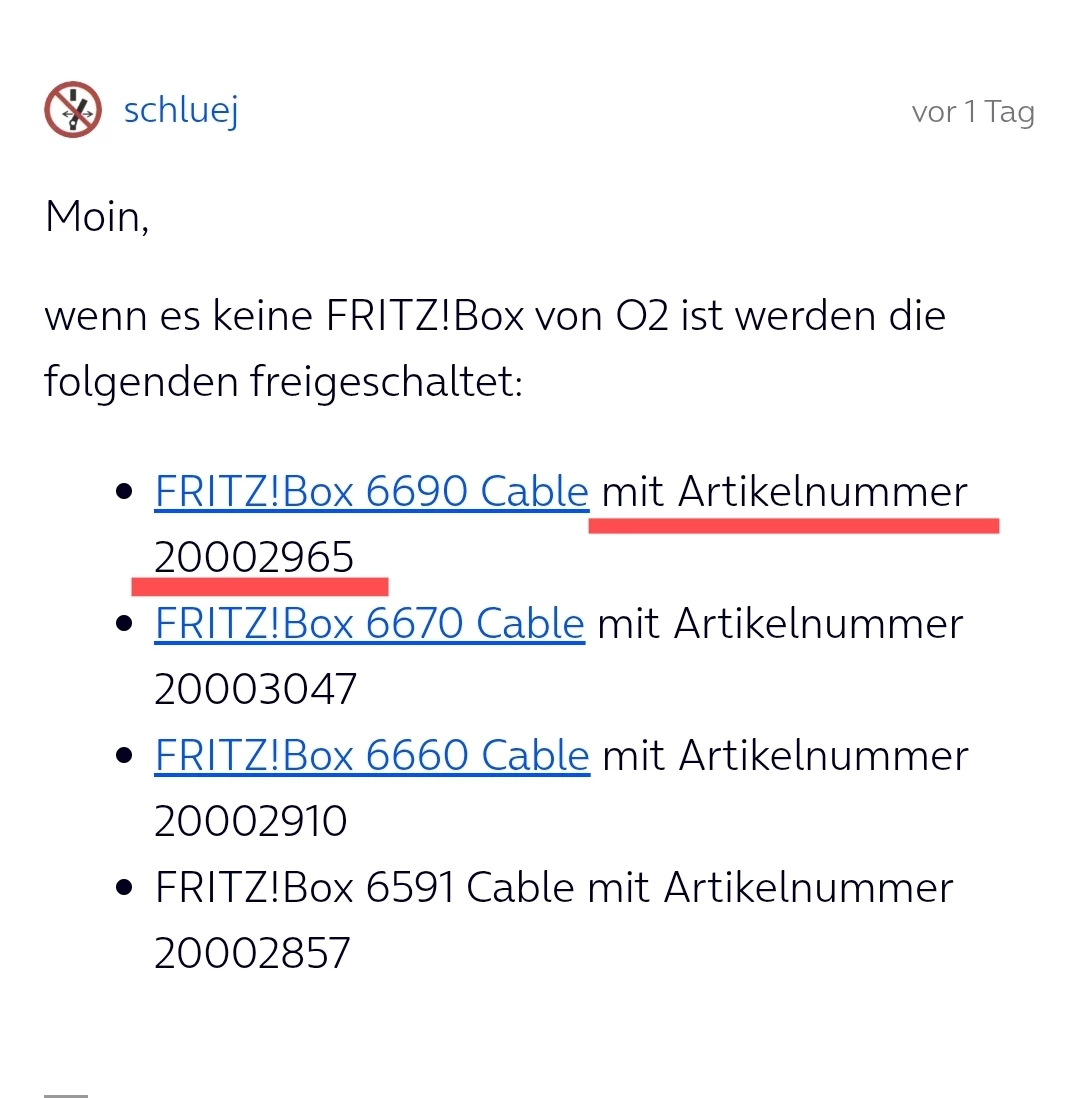Click the bullet before FRITZ!Box 6591
The image size is (1080, 1098).
click(125, 888)
